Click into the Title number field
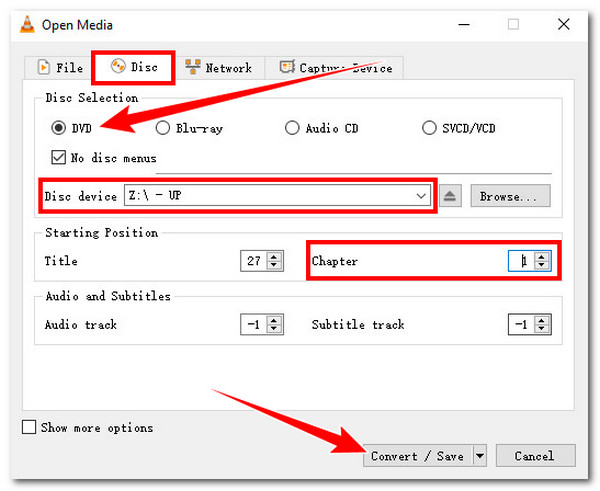 (254, 261)
